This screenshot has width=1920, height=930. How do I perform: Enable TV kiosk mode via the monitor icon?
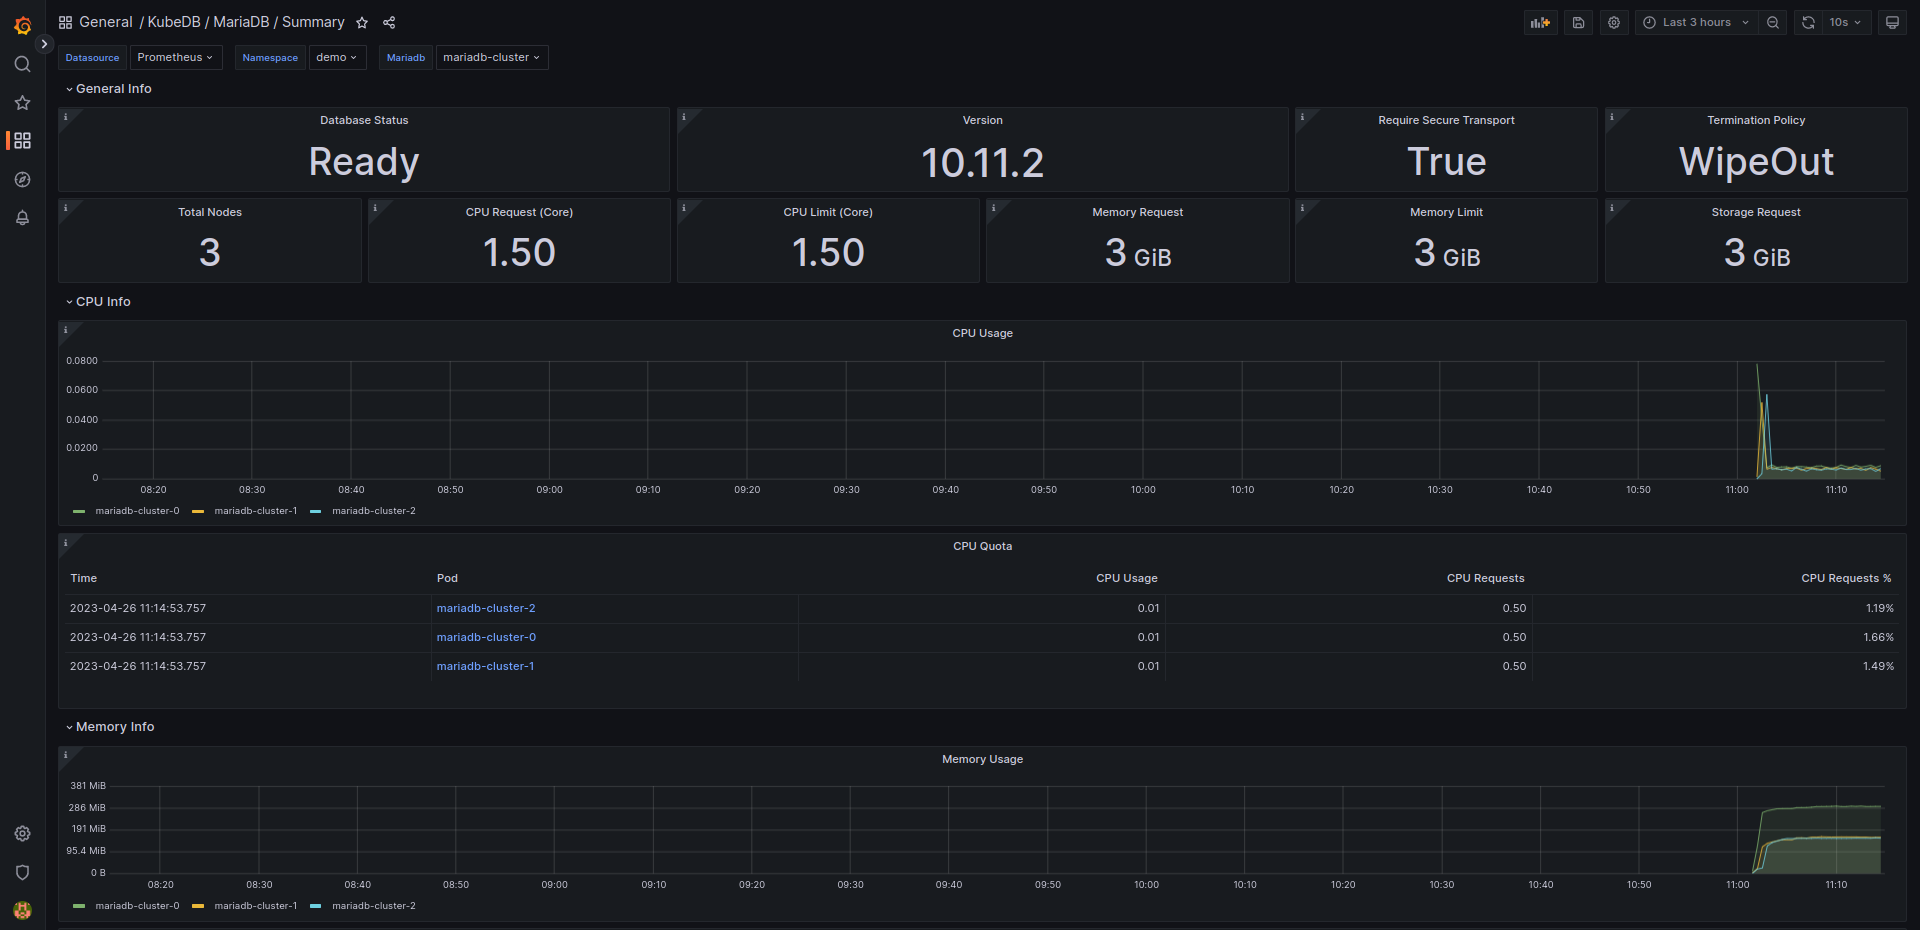tap(1891, 22)
